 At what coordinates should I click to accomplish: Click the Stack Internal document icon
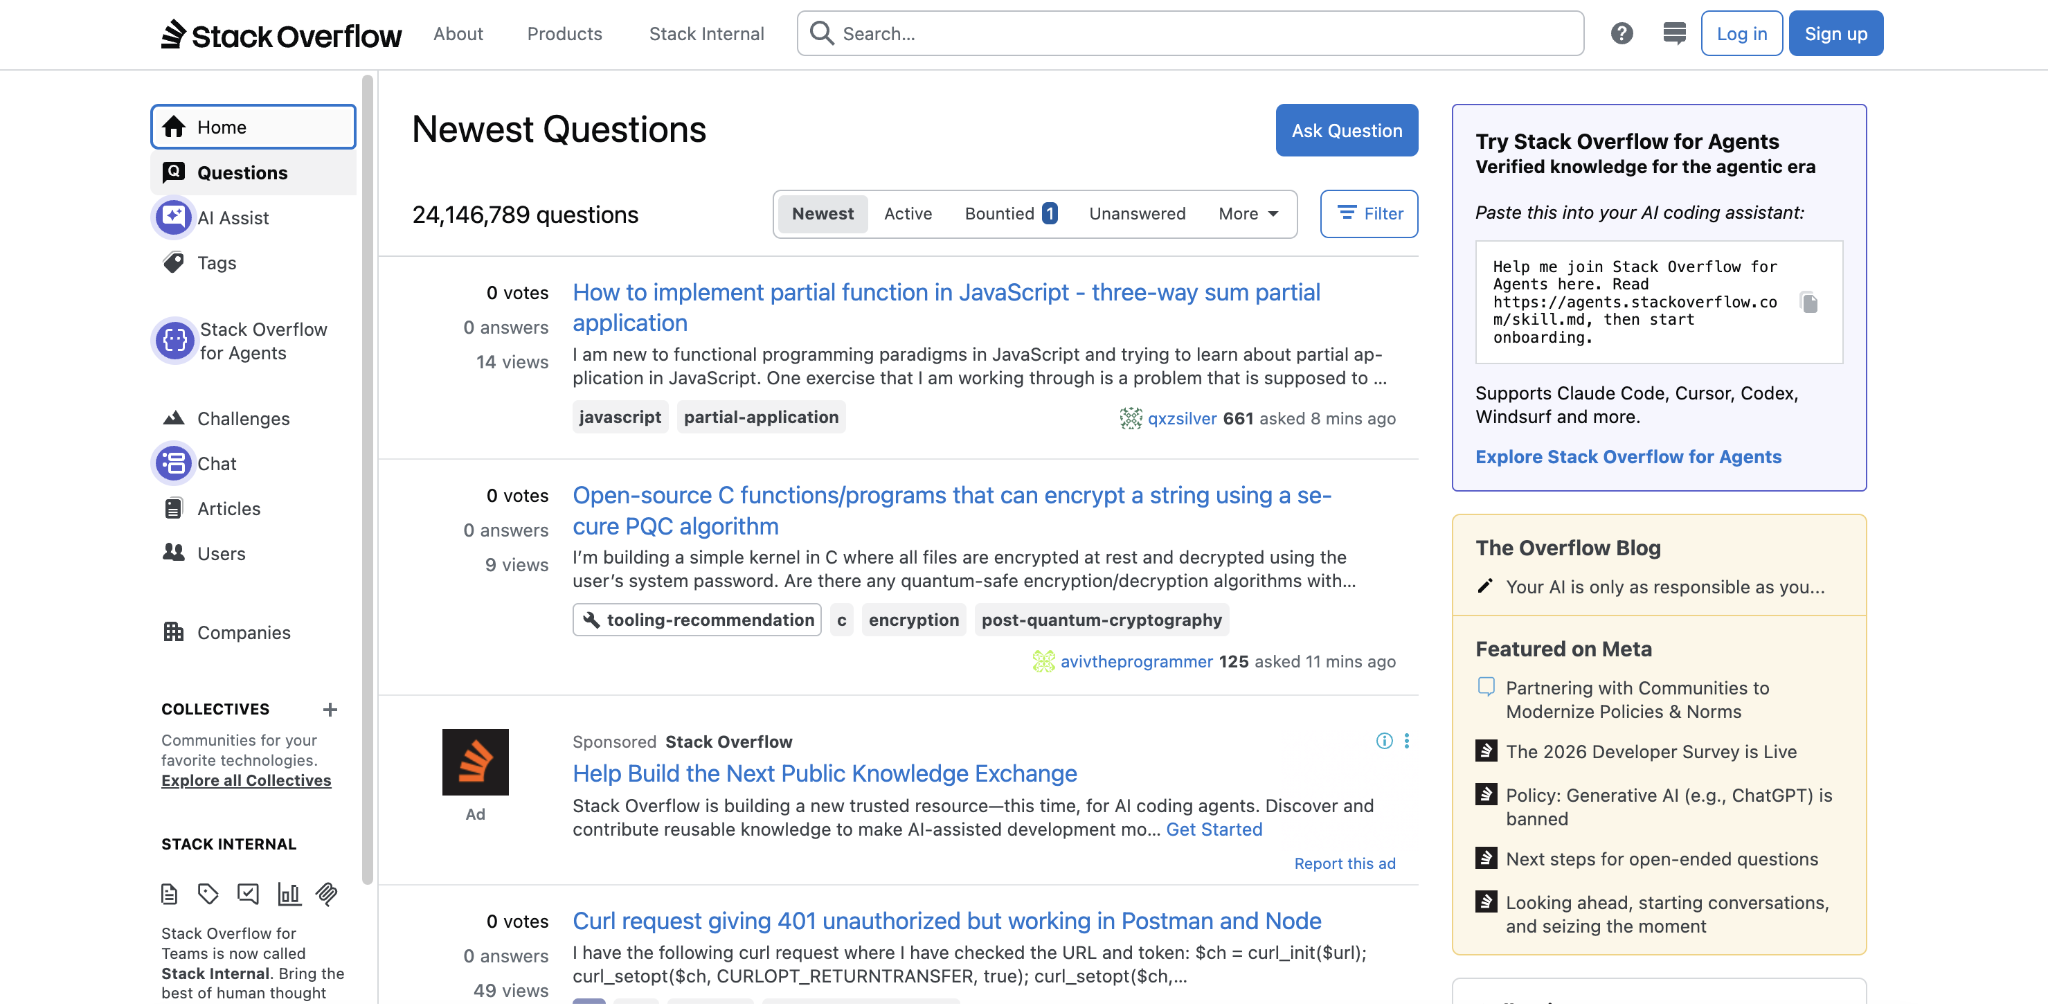coord(170,894)
